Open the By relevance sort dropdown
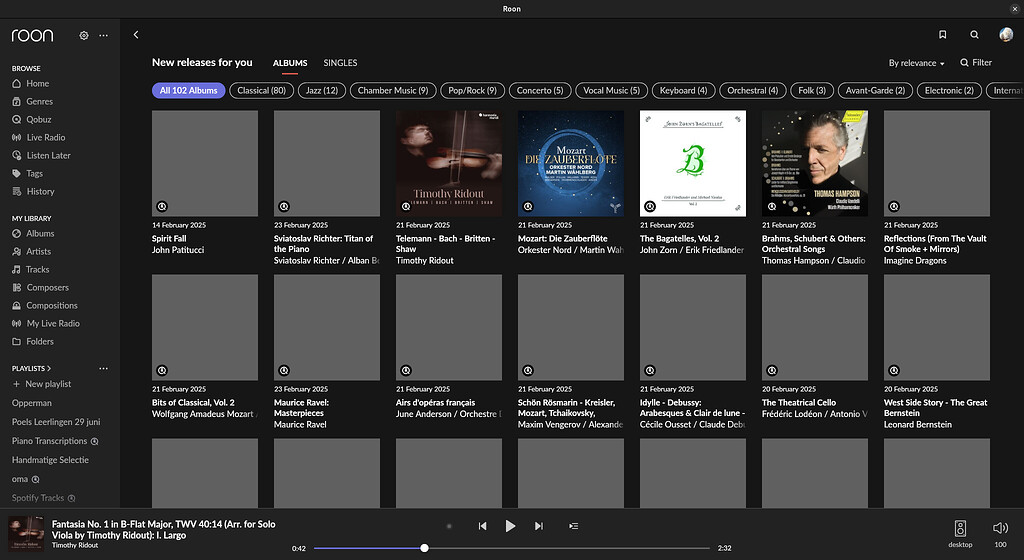 (916, 63)
